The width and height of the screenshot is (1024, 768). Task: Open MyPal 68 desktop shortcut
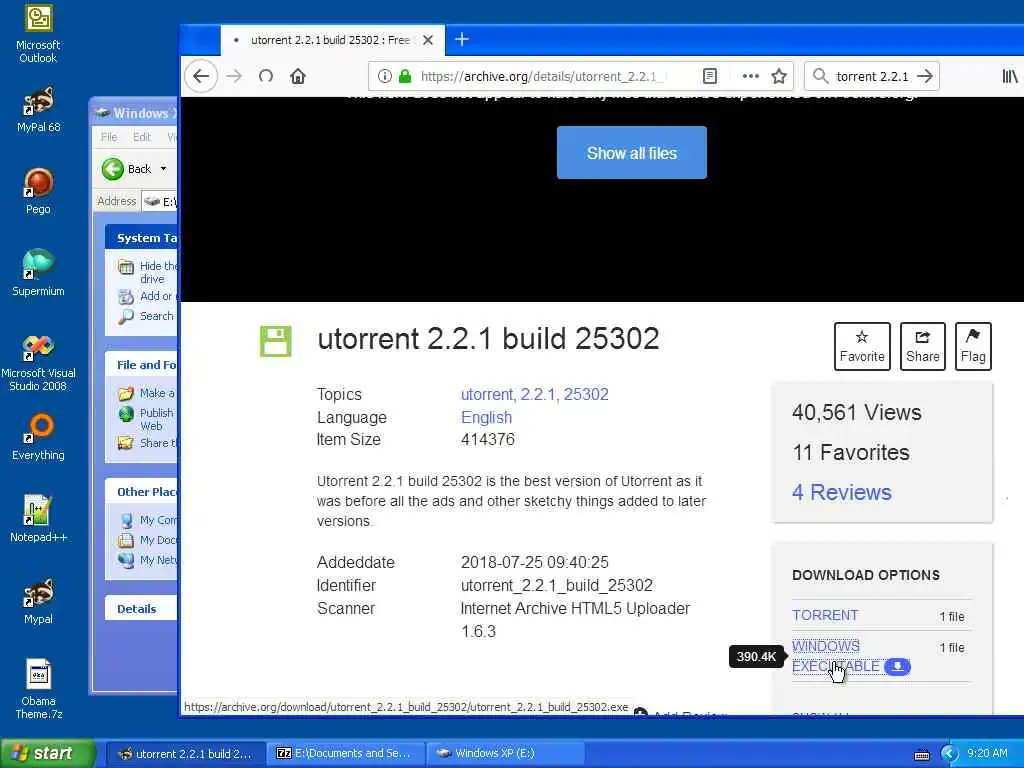coord(38,110)
